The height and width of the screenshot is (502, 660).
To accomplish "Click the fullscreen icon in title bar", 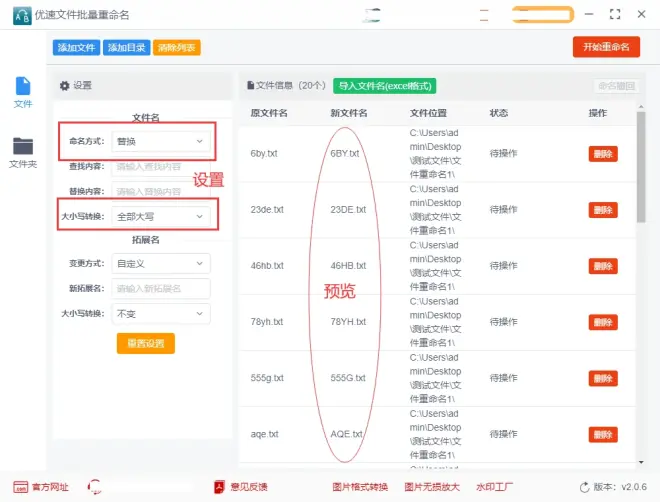I will click(x=614, y=14).
